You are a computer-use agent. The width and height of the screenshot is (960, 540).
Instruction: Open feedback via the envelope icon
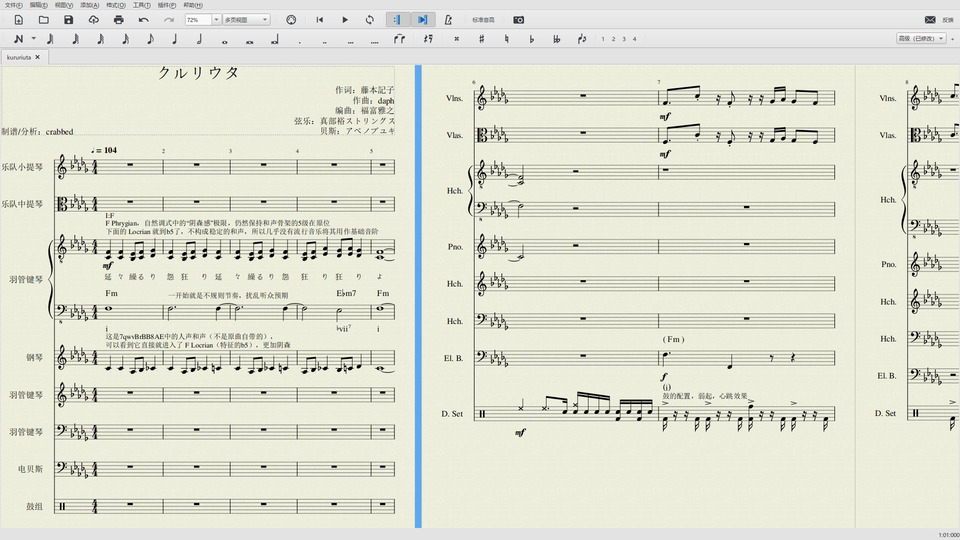click(930, 20)
